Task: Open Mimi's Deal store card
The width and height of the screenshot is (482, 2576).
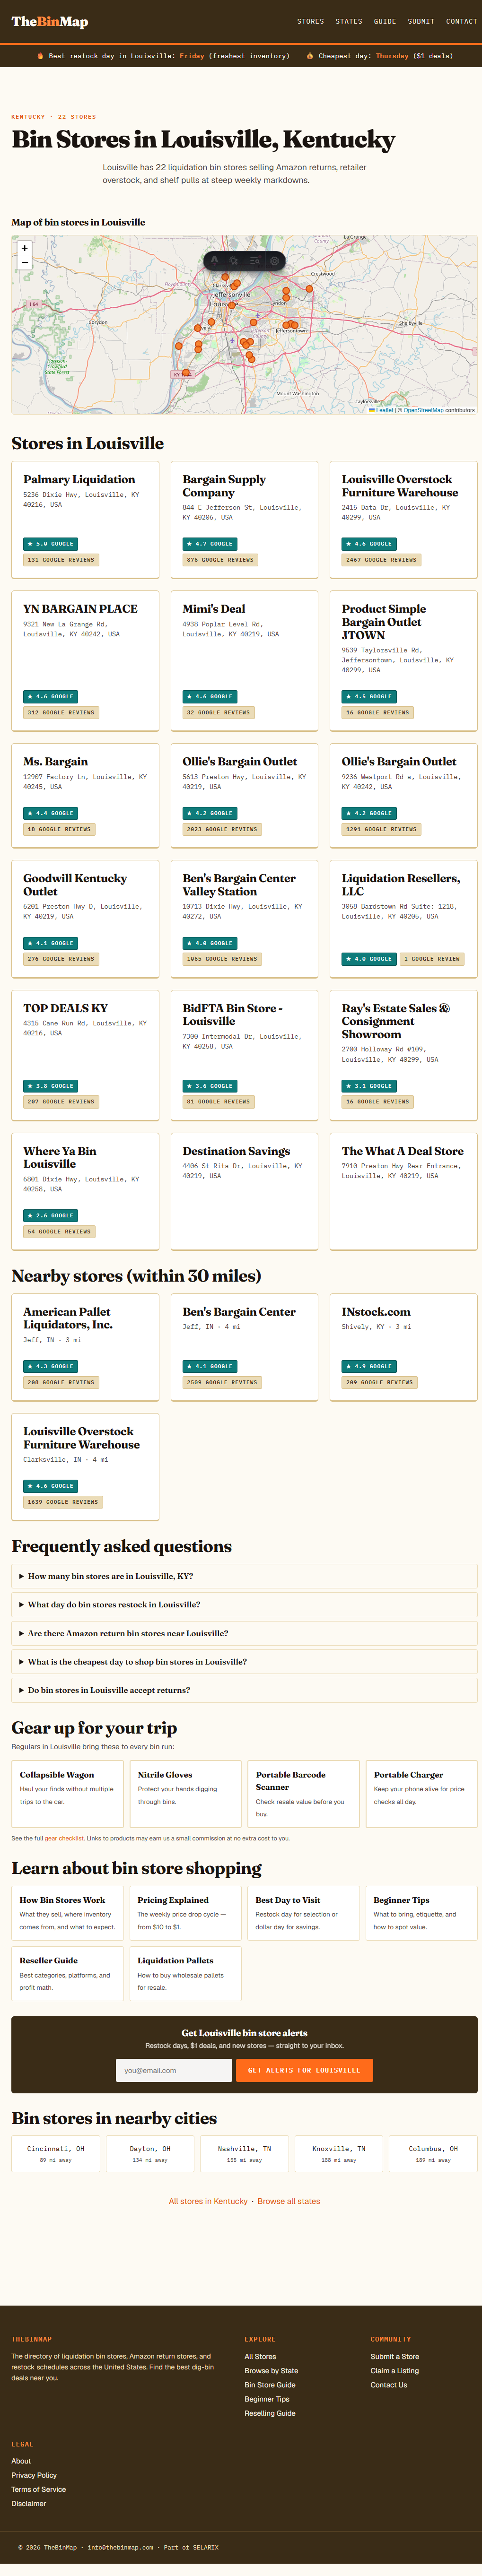Action: [x=244, y=660]
